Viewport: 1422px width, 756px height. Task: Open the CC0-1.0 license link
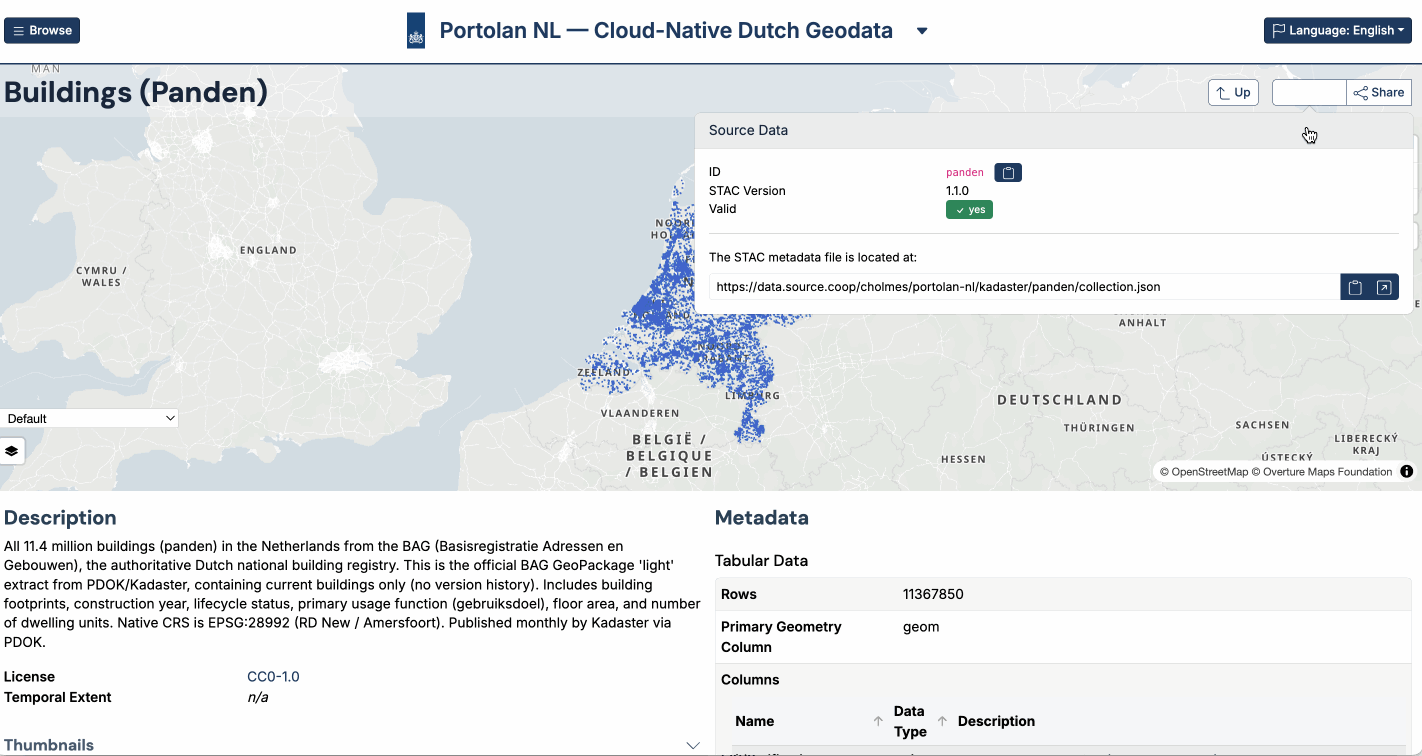[273, 677]
